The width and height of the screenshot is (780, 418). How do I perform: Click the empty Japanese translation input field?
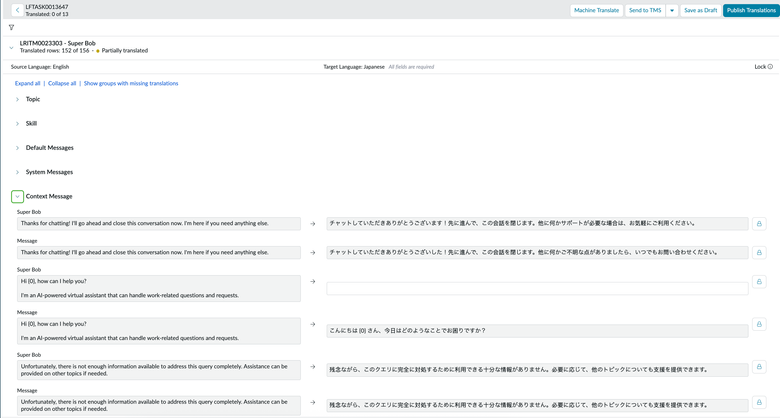pos(537,288)
